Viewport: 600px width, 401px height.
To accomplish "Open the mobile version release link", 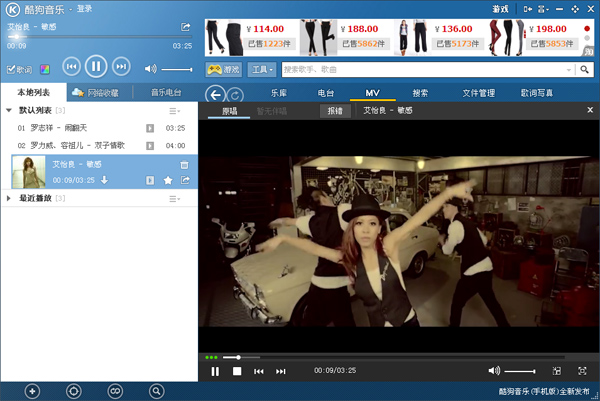I will pyautogui.click(x=544, y=391).
